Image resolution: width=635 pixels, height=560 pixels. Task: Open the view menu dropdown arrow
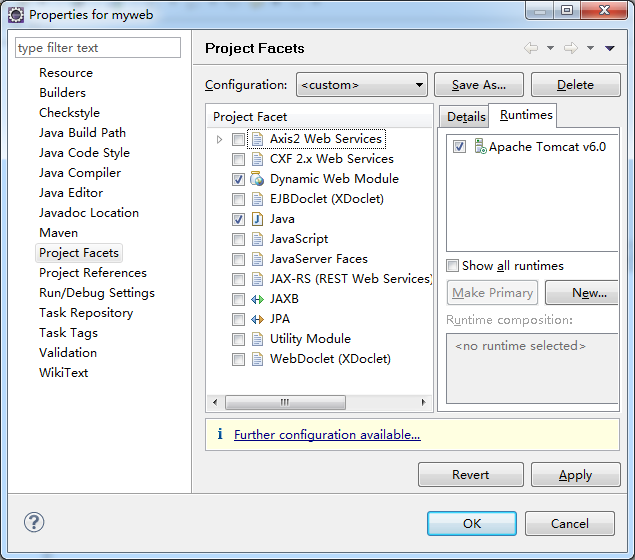tap(610, 48)
